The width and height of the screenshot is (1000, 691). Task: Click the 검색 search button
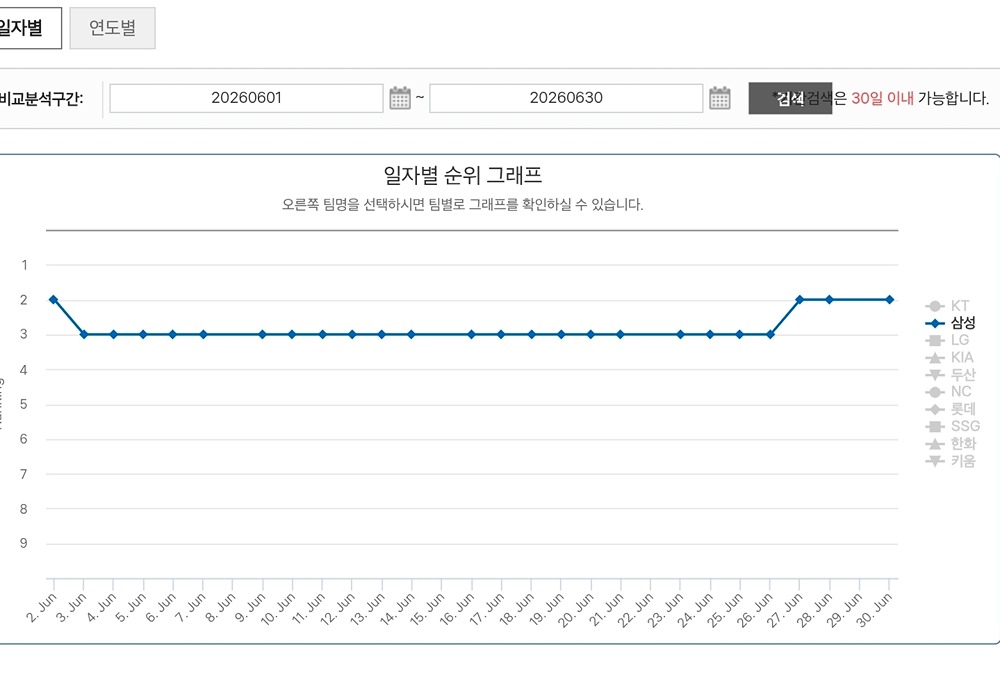click(790, 98)
